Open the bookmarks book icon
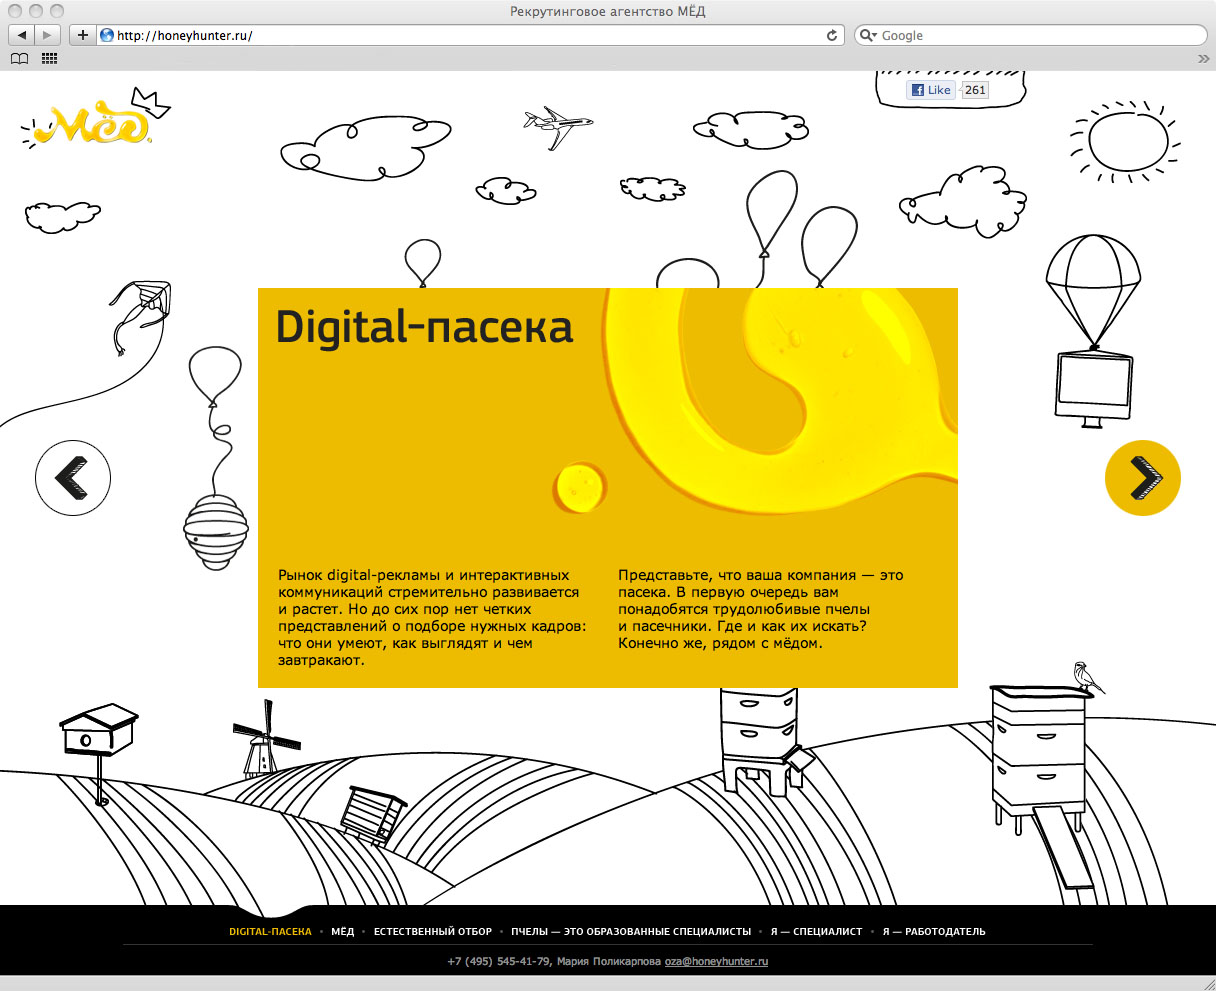This screenshot has height=991, width=1216. click(19, 59)
